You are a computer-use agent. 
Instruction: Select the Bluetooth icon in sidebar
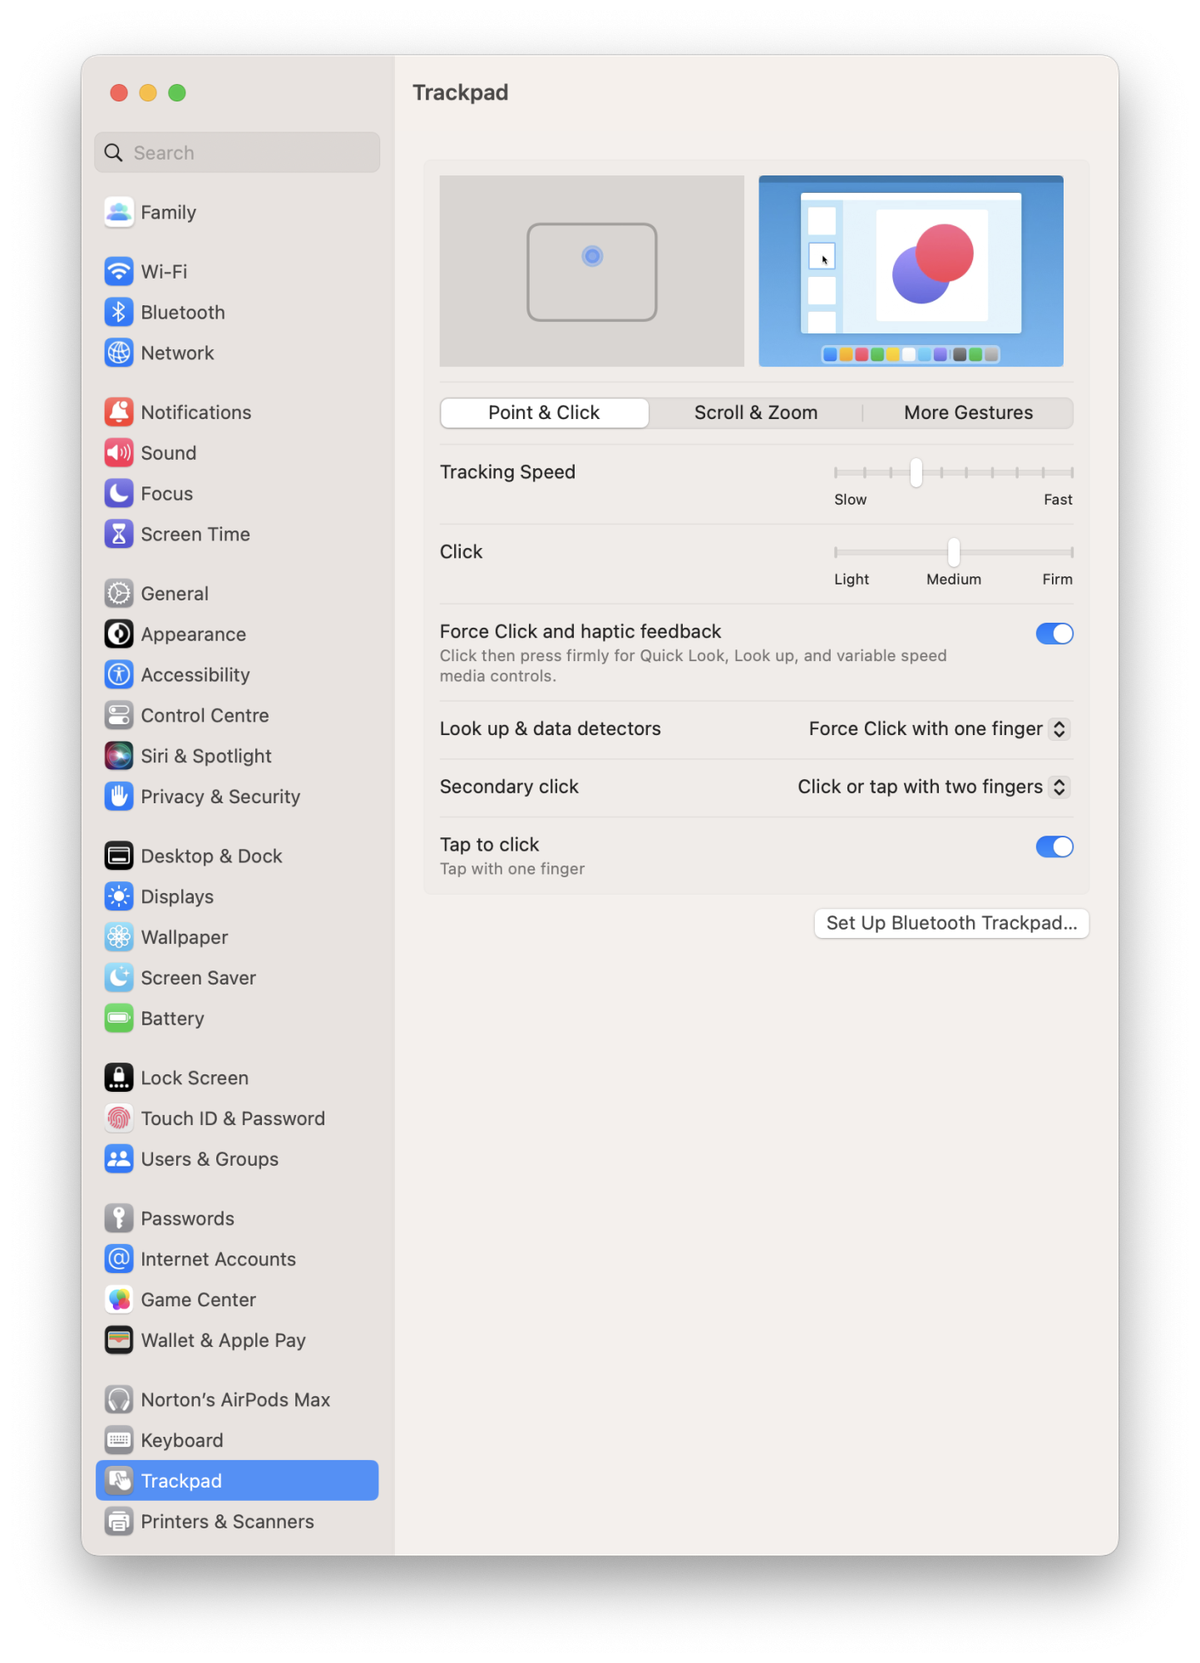tap(118, 312)
